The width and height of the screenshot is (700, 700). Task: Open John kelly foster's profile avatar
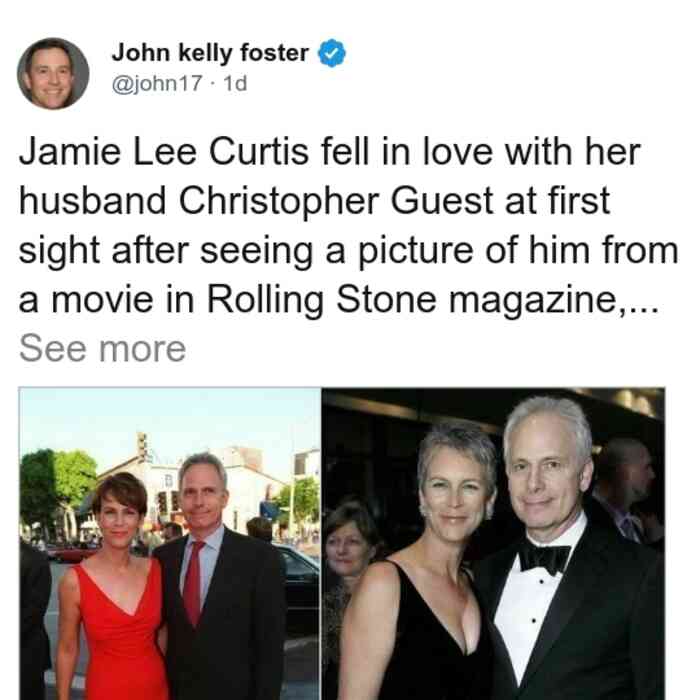tap(53, 74)
